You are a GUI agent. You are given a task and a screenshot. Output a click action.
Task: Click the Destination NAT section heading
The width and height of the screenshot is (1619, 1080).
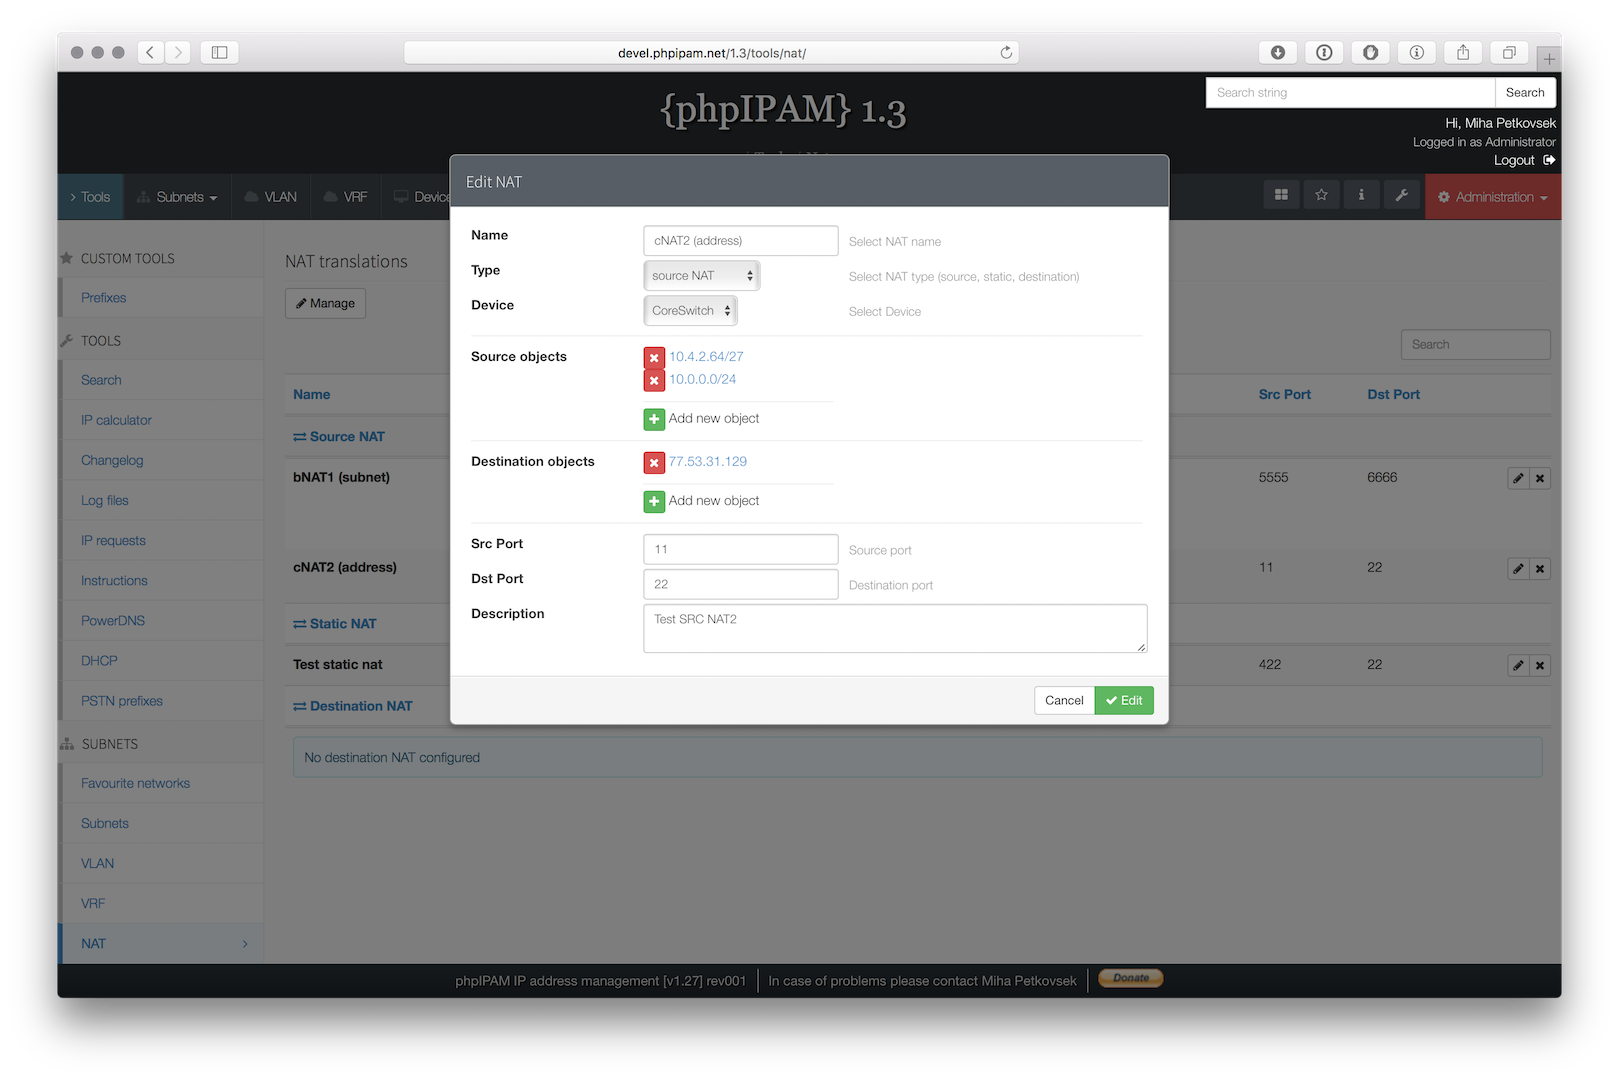click(353, 706)
